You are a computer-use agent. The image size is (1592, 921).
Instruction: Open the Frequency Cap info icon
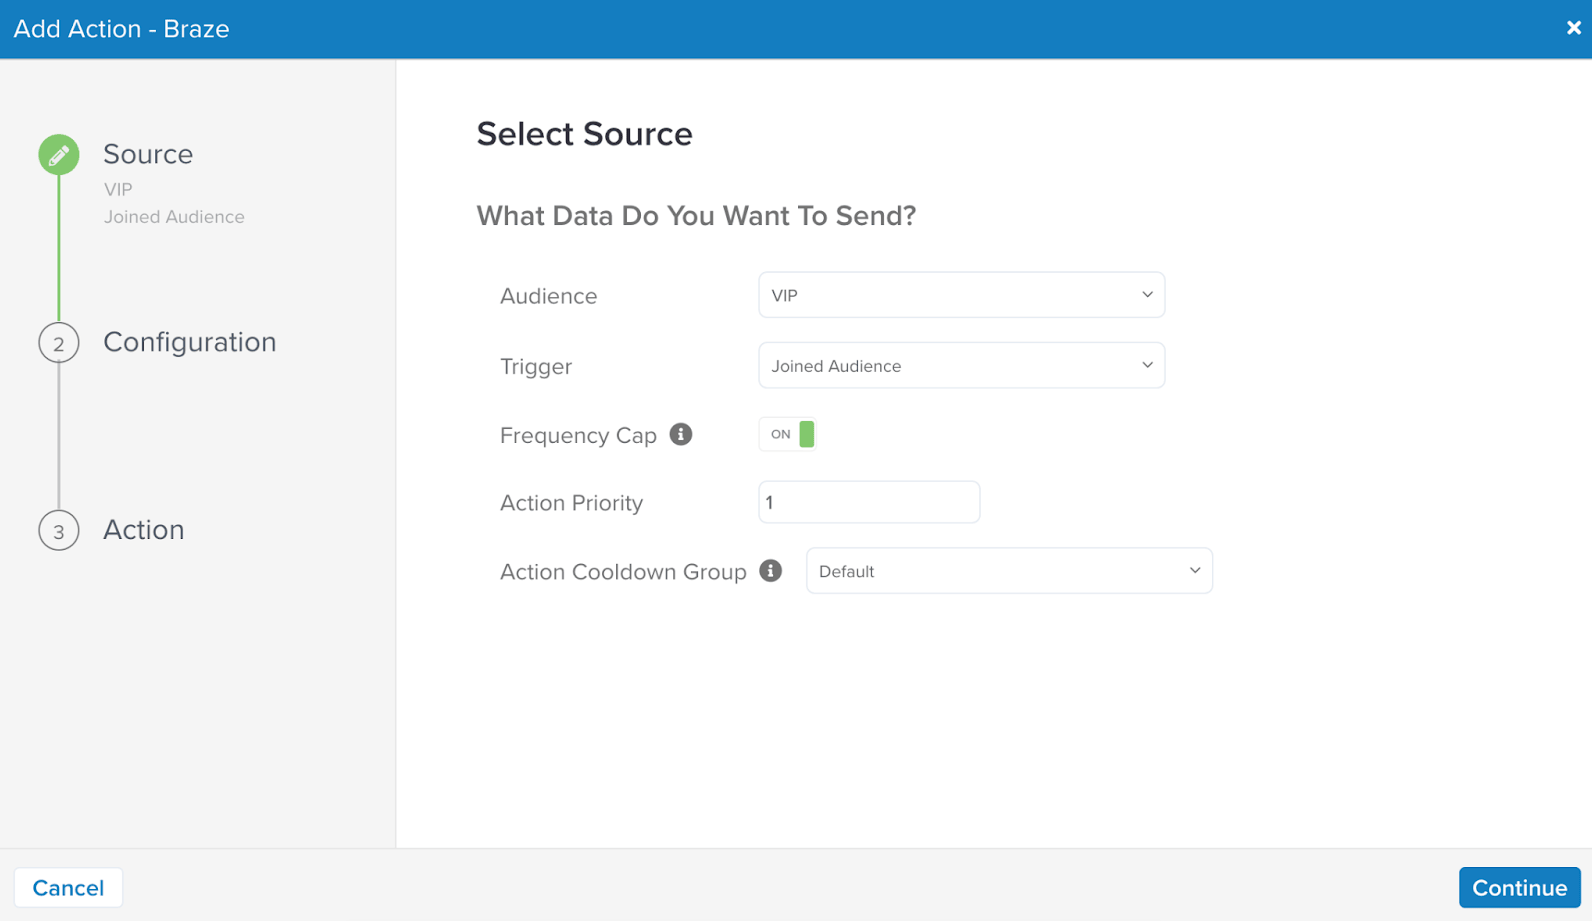click(x=681, y=434)
